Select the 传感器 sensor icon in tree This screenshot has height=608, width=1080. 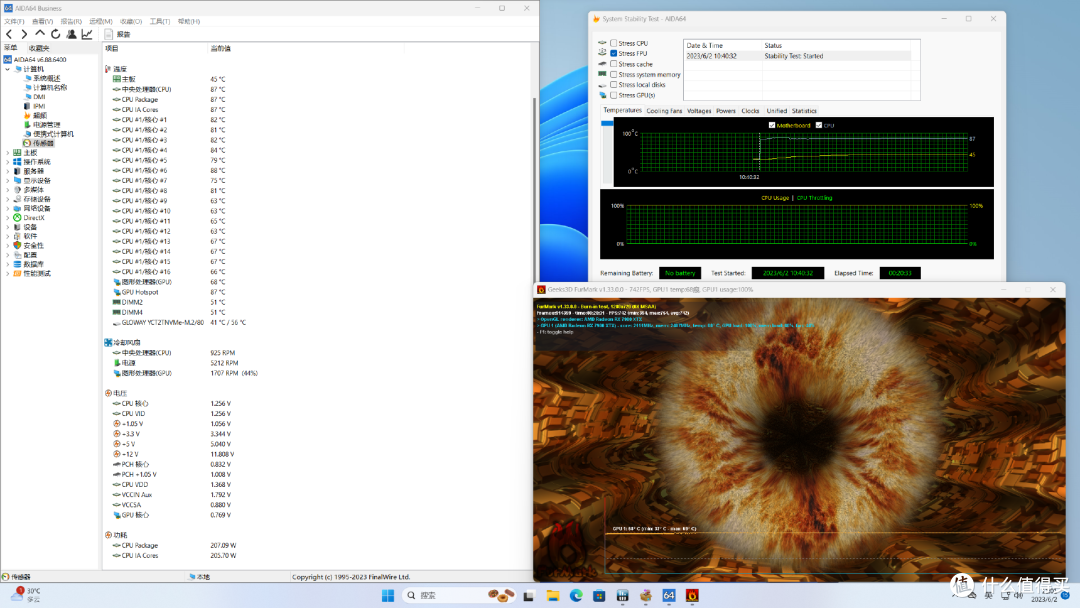point(27,143)
